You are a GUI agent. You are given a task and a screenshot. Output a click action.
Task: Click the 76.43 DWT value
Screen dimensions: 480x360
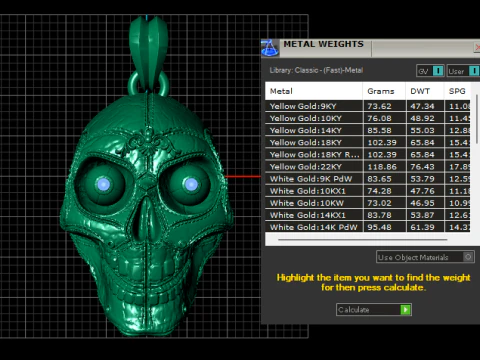tap(422, 167)
